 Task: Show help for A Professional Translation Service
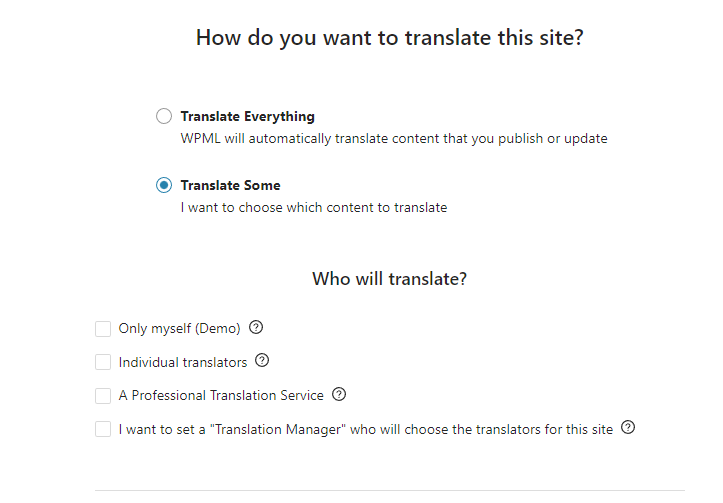339,394
